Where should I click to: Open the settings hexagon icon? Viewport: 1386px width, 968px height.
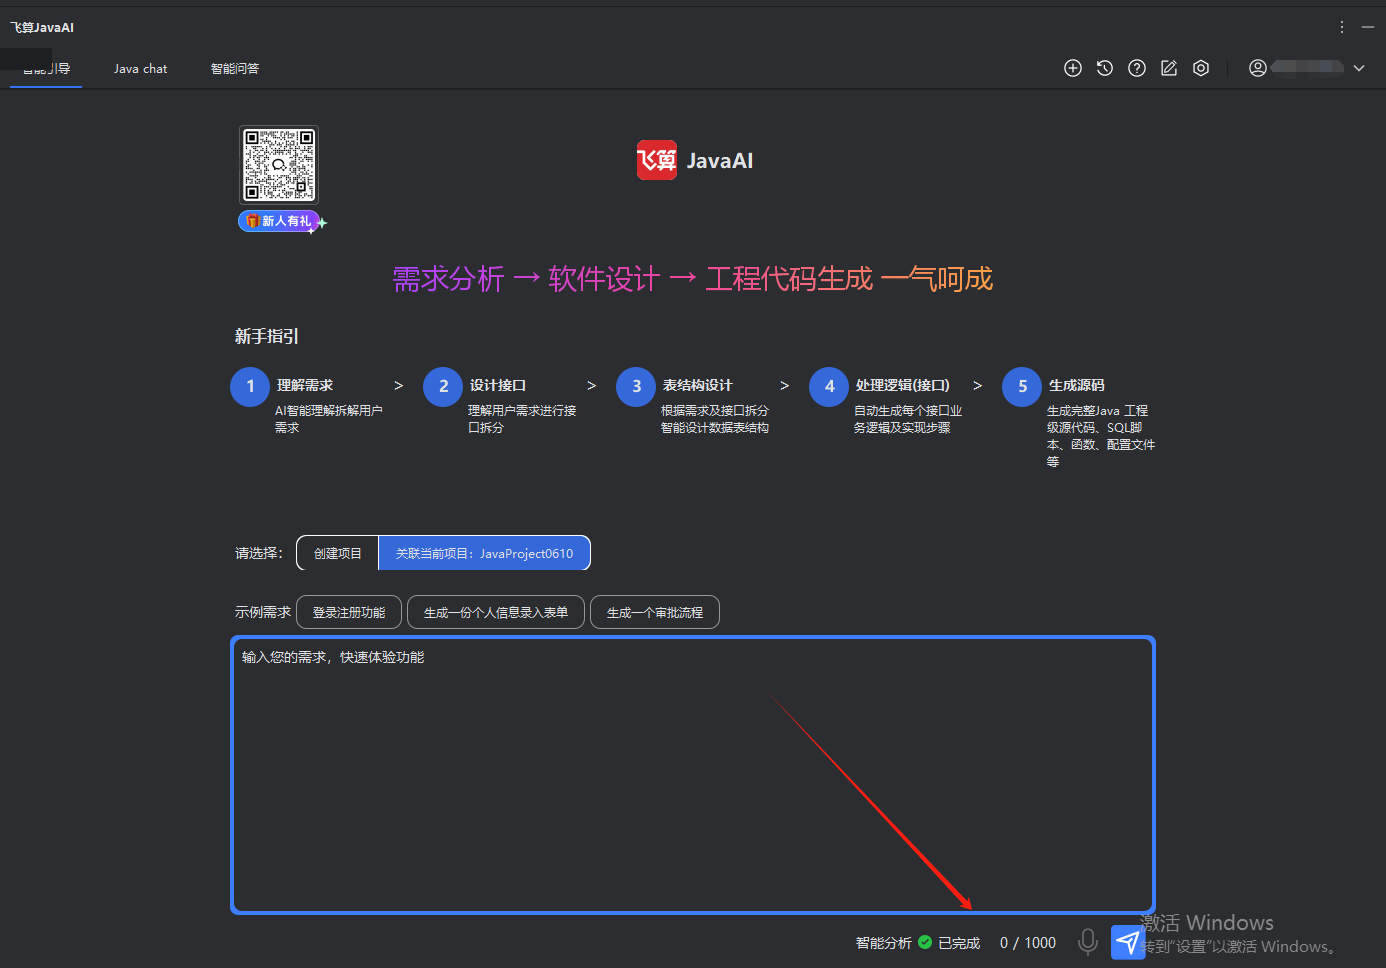pos(1201,68)
